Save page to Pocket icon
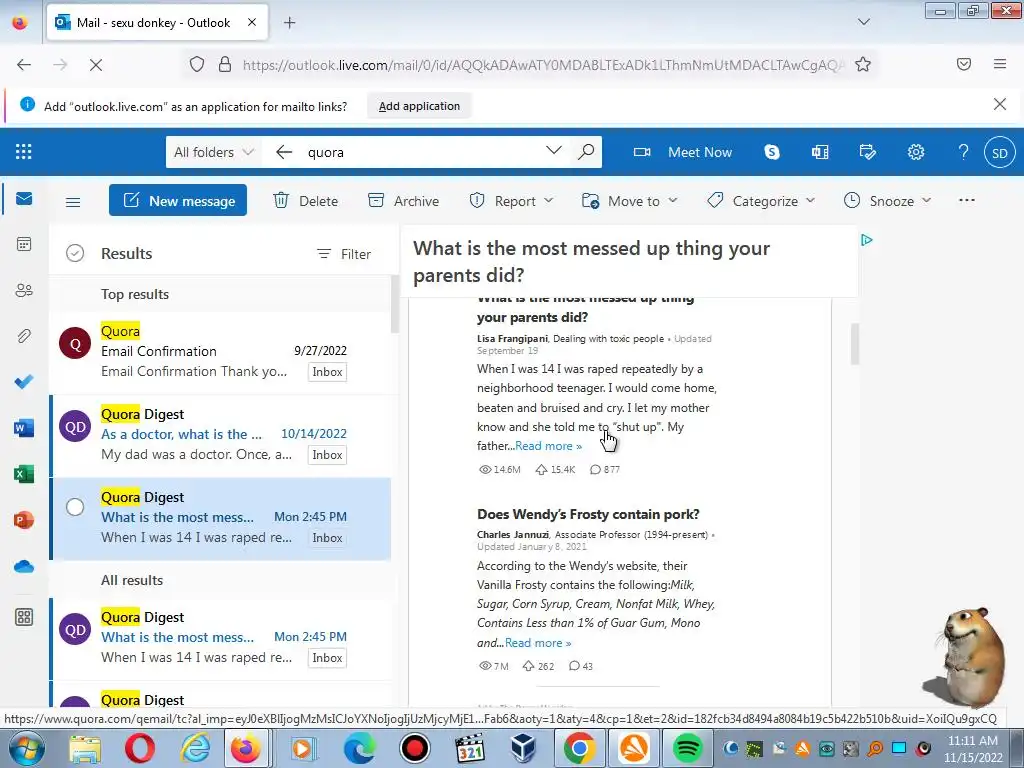The width and height of the screenshot is (1024, 768). (x=964, y=64)
